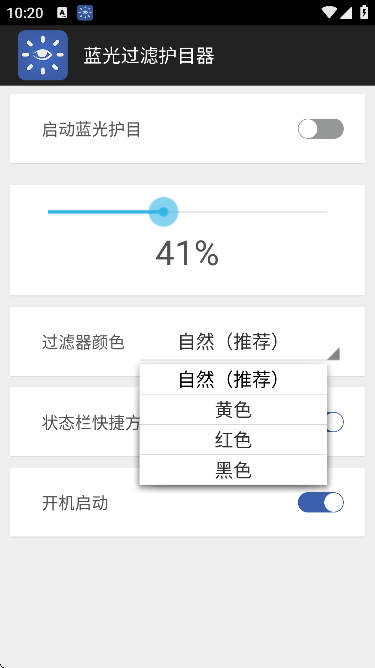Select 红色 filter color option
Image resolution: width=375 pixels, height=668 pixels.
click(233, 440)
